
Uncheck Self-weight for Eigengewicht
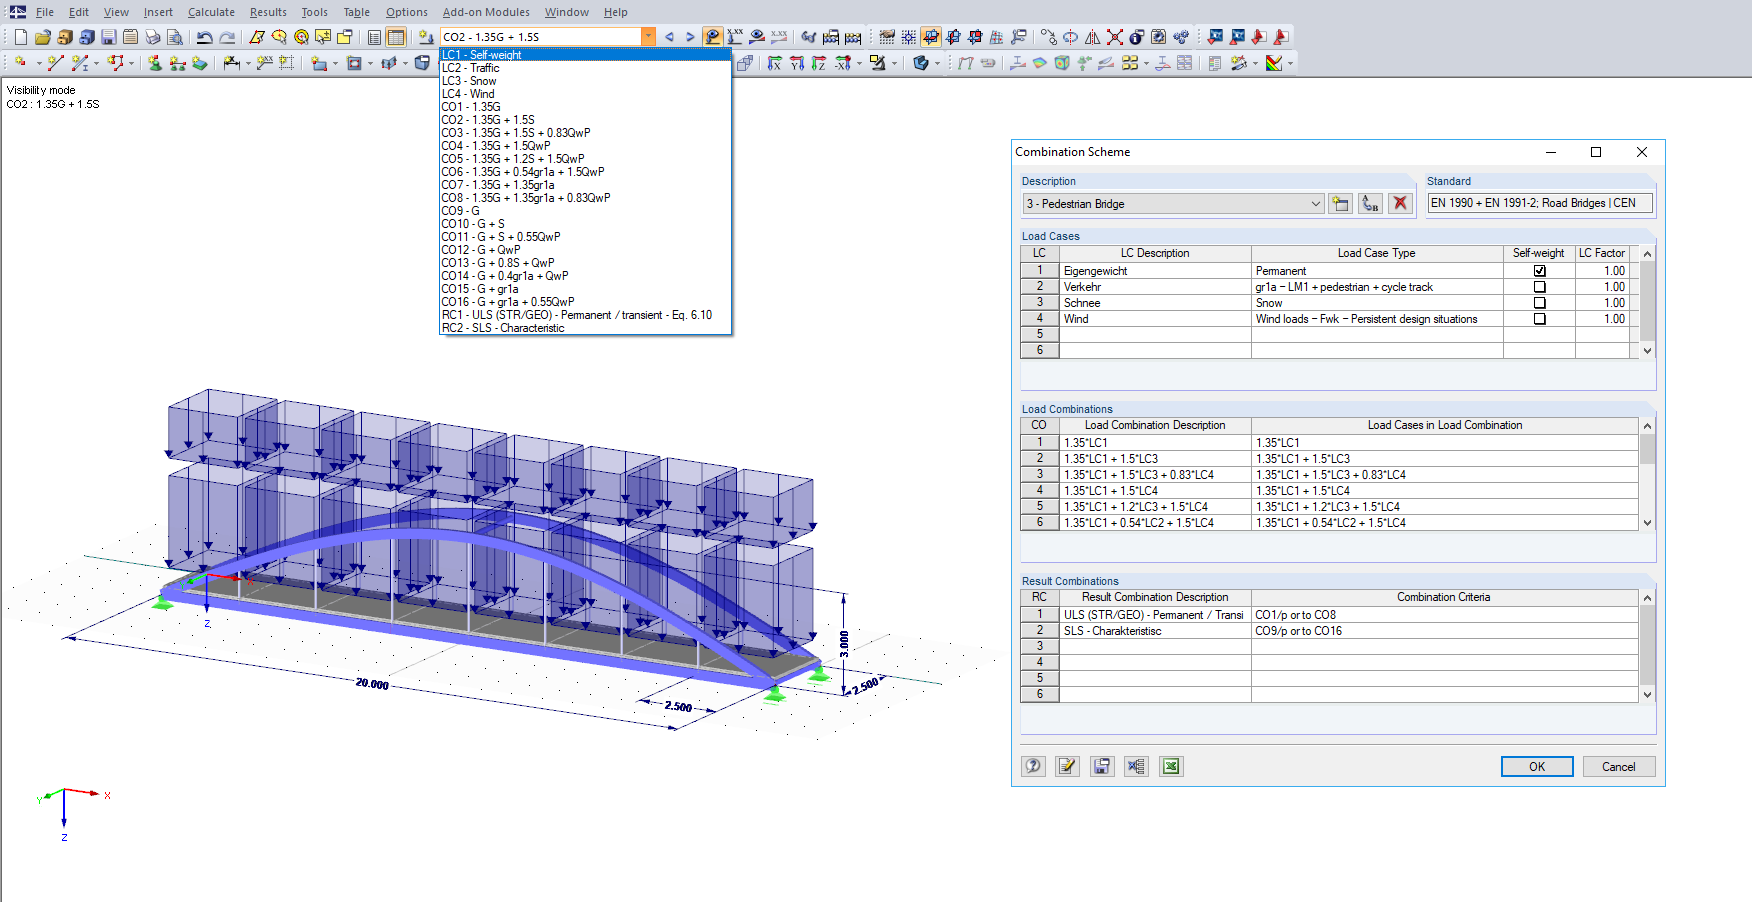coord(1539,271)
